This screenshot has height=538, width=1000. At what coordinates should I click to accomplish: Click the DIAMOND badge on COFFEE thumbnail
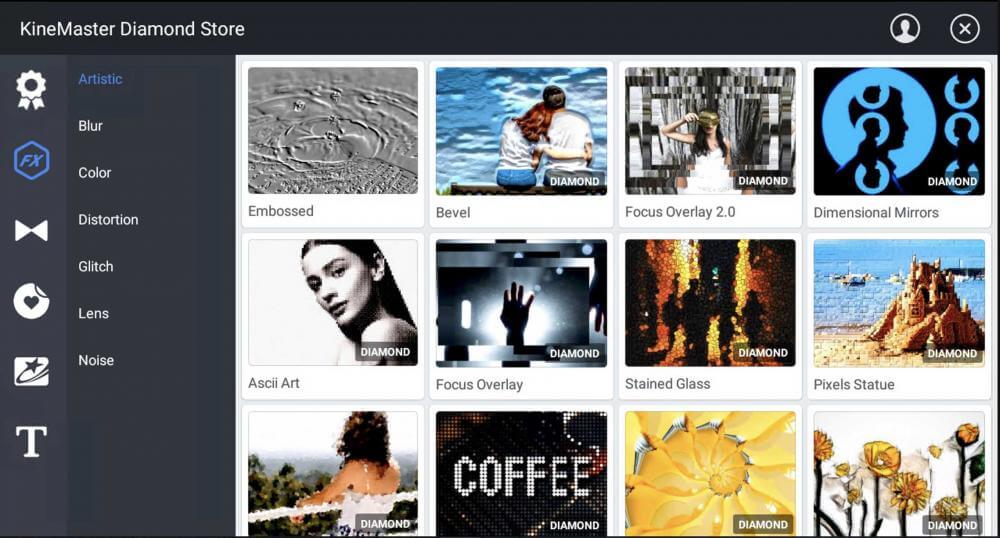[x=574, y=525]
